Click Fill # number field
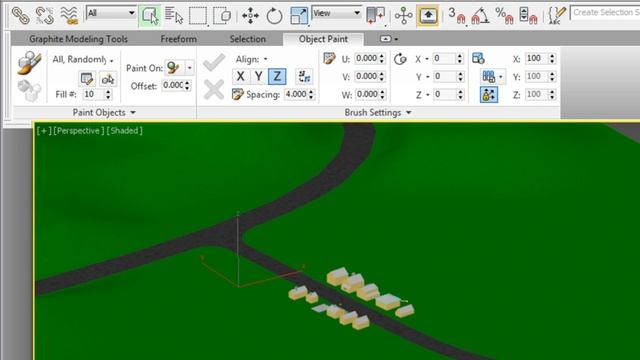The height and width of the screenshot is (360, 640). 93,95
